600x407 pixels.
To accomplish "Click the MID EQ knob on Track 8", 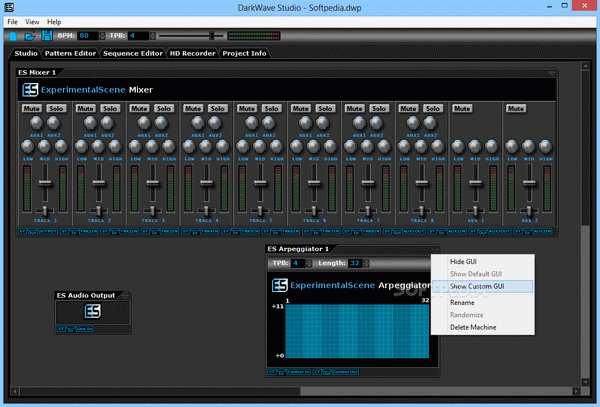I will tap(421, 146).
